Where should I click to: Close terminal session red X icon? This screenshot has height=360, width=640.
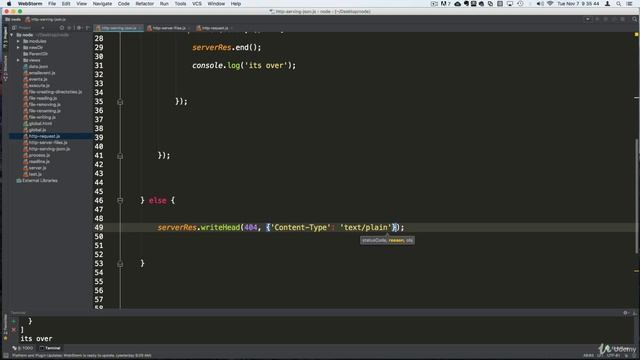pyautogui.click(x=14, y=329)
